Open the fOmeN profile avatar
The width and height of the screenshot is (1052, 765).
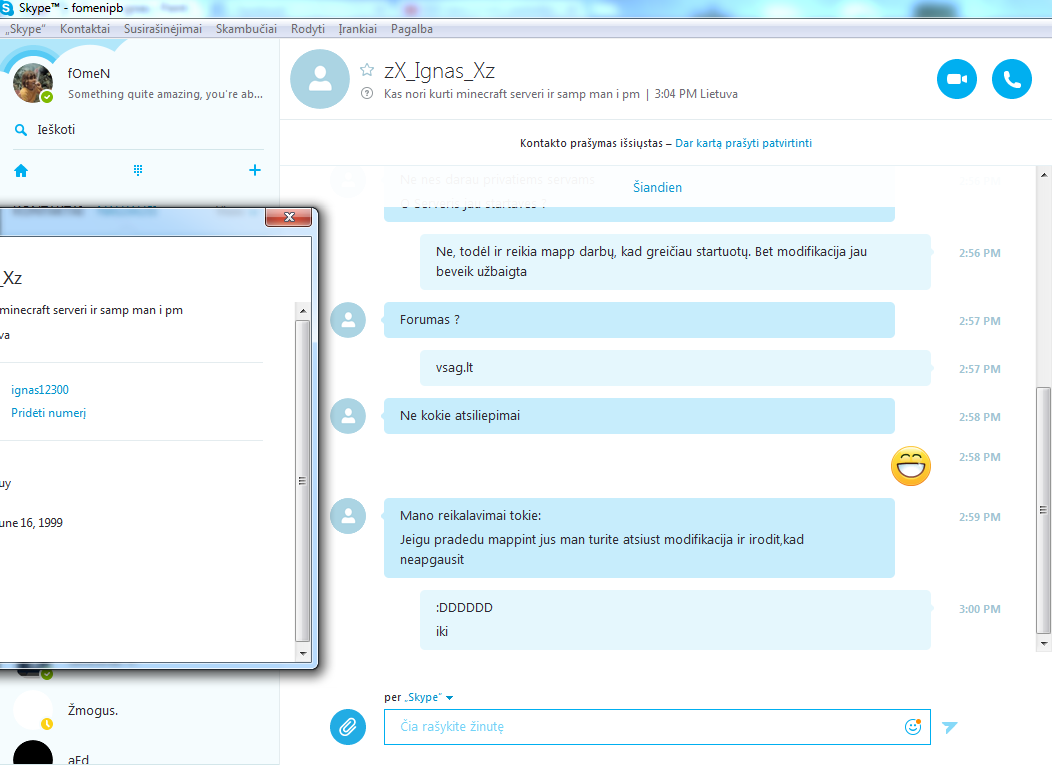point(33,83)
